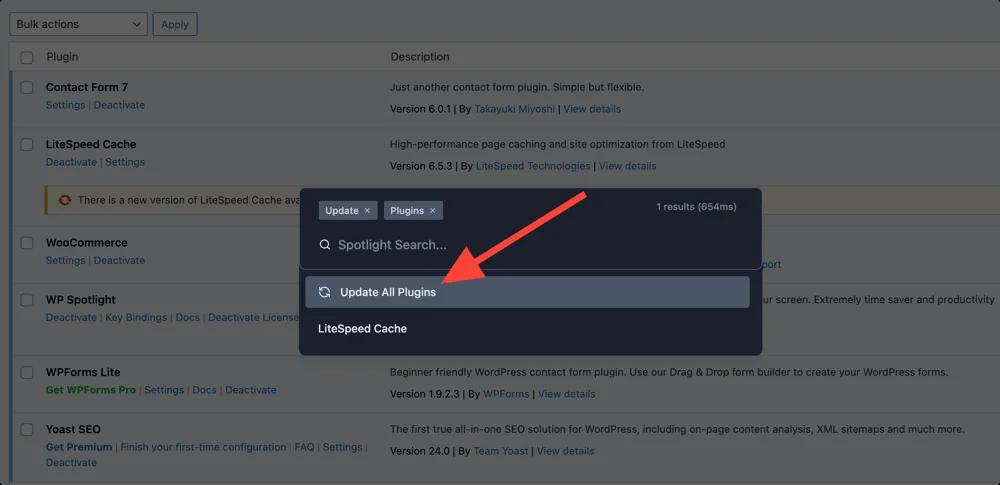This screenshot has height=485, width=1000.
Task: Open LiteSpeed Cache Settings link
Action: click(x=125, y=162)
